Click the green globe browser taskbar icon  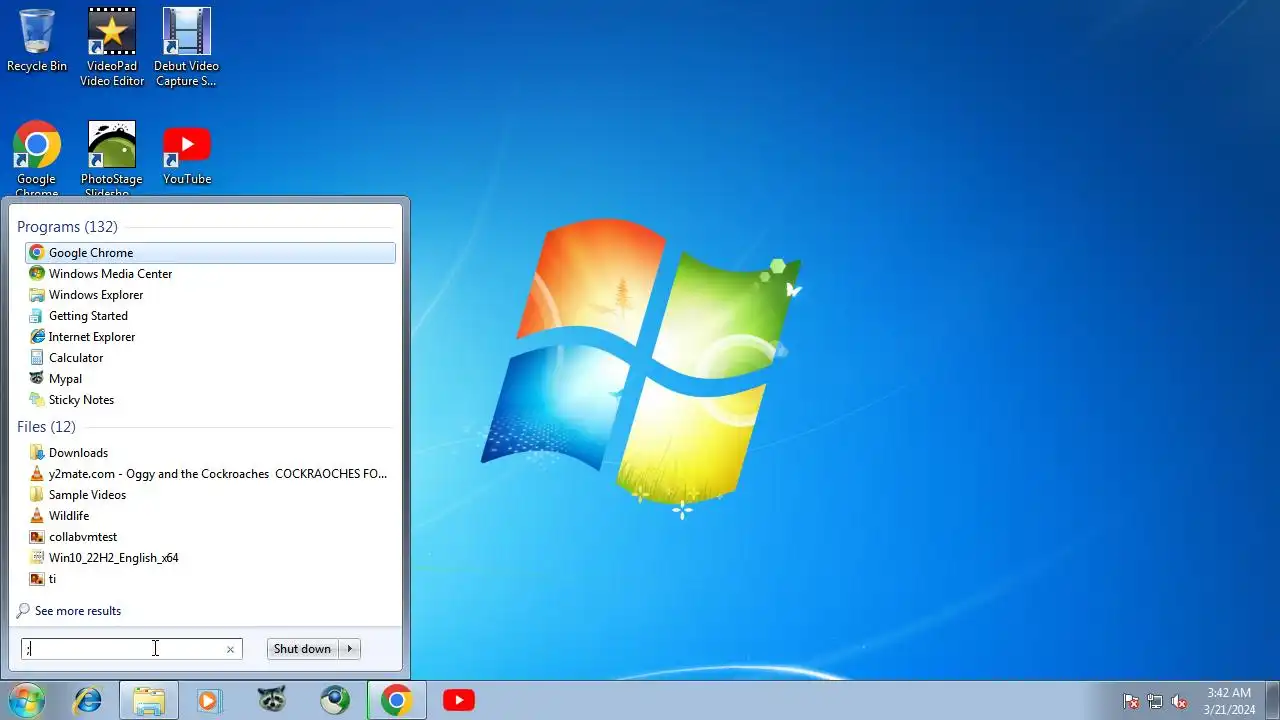(x=334, y=701)
